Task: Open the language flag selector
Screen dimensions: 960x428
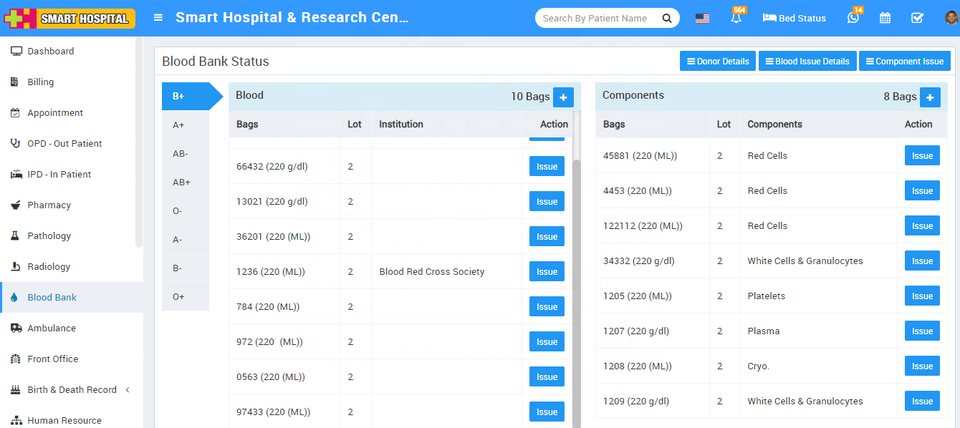Action: point(702,18)
